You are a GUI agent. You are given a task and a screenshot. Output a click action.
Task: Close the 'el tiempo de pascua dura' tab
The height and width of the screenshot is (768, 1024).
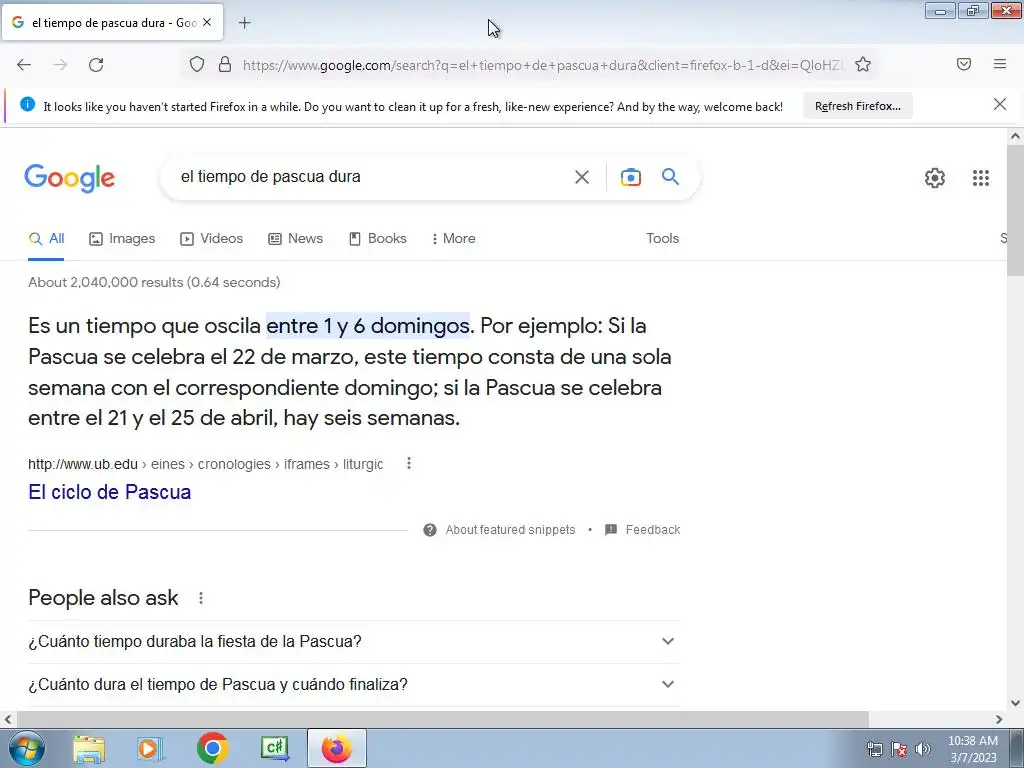[x=207, y=22]
